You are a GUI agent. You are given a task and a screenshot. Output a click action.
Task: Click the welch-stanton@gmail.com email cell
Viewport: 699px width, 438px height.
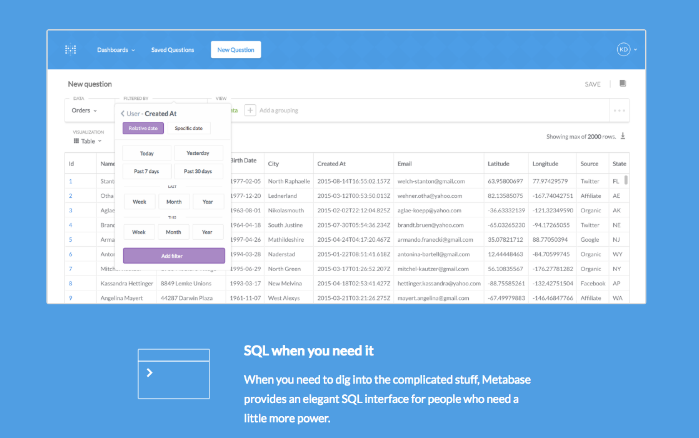click(431, 181)
